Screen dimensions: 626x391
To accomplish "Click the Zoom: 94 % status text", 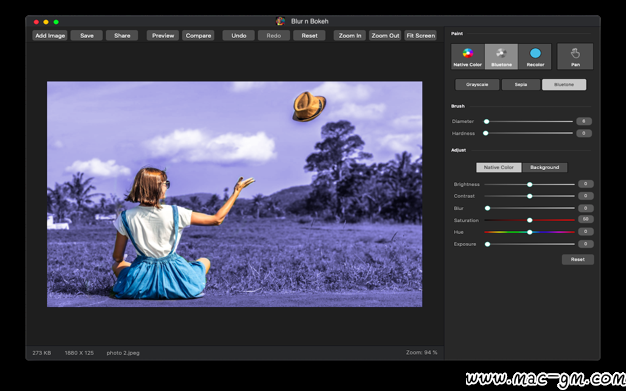I will tap(422, 353).
